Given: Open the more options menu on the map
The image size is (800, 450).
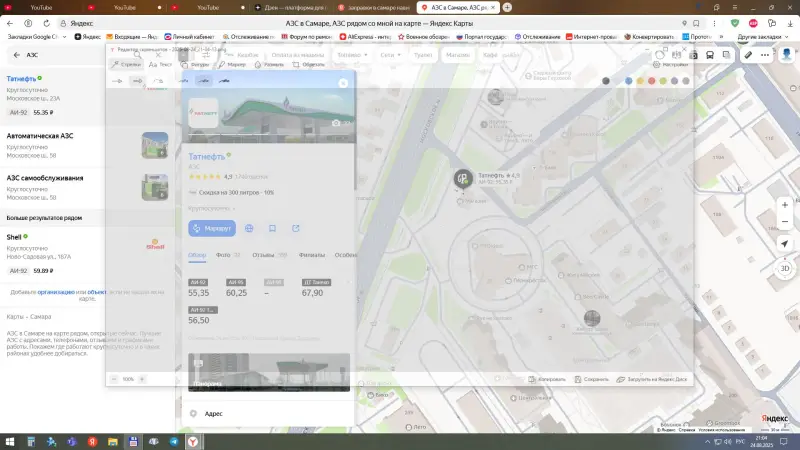Looking at the screenshot, I should [765, 55].
